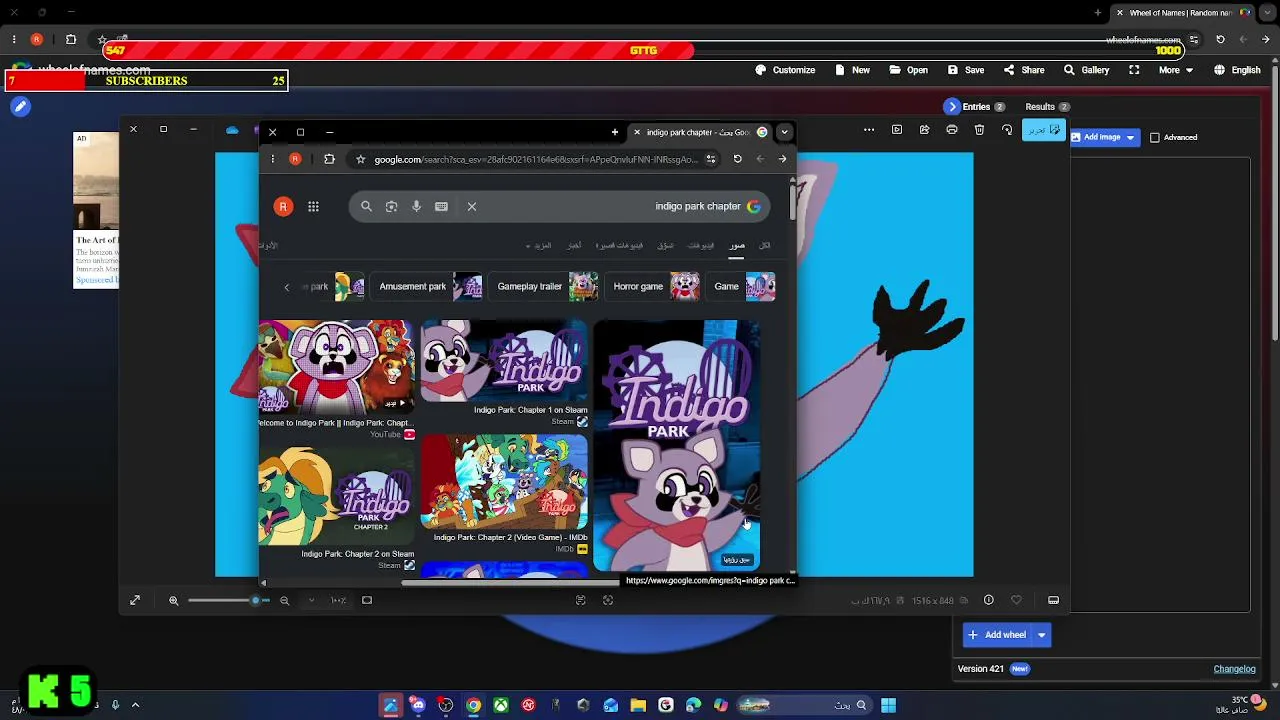Click the Open button in wheel toolbar
The image size is (1280, 720).
[x=909, y=70]
